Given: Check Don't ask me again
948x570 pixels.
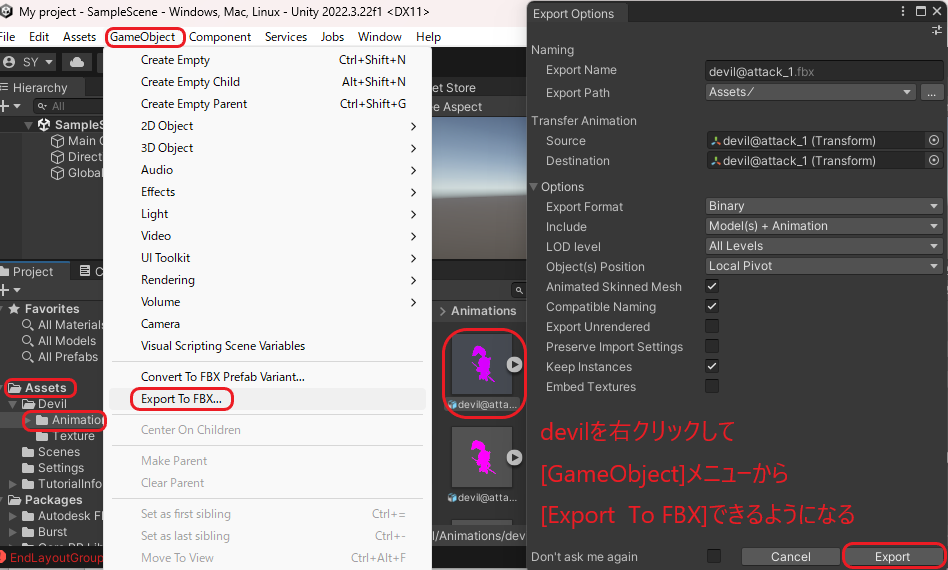Looking at the screenshot, I should (x=714, y=556).
